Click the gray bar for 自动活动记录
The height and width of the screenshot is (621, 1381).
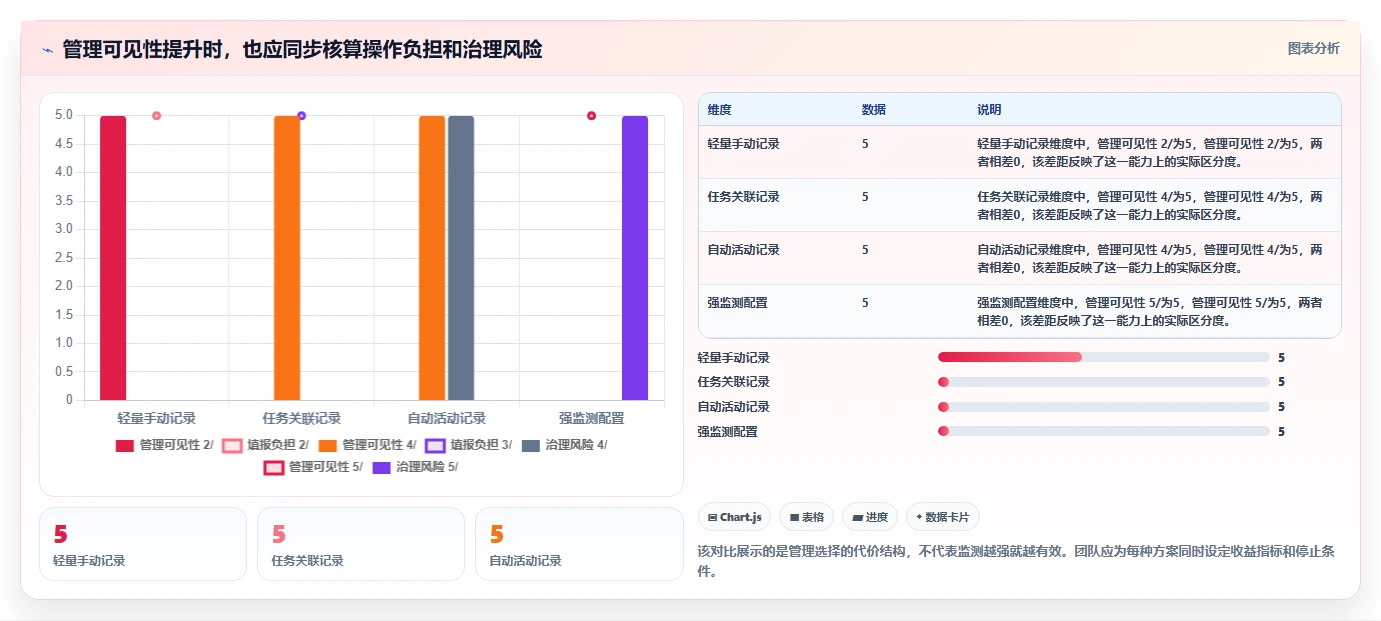[461, 258]
